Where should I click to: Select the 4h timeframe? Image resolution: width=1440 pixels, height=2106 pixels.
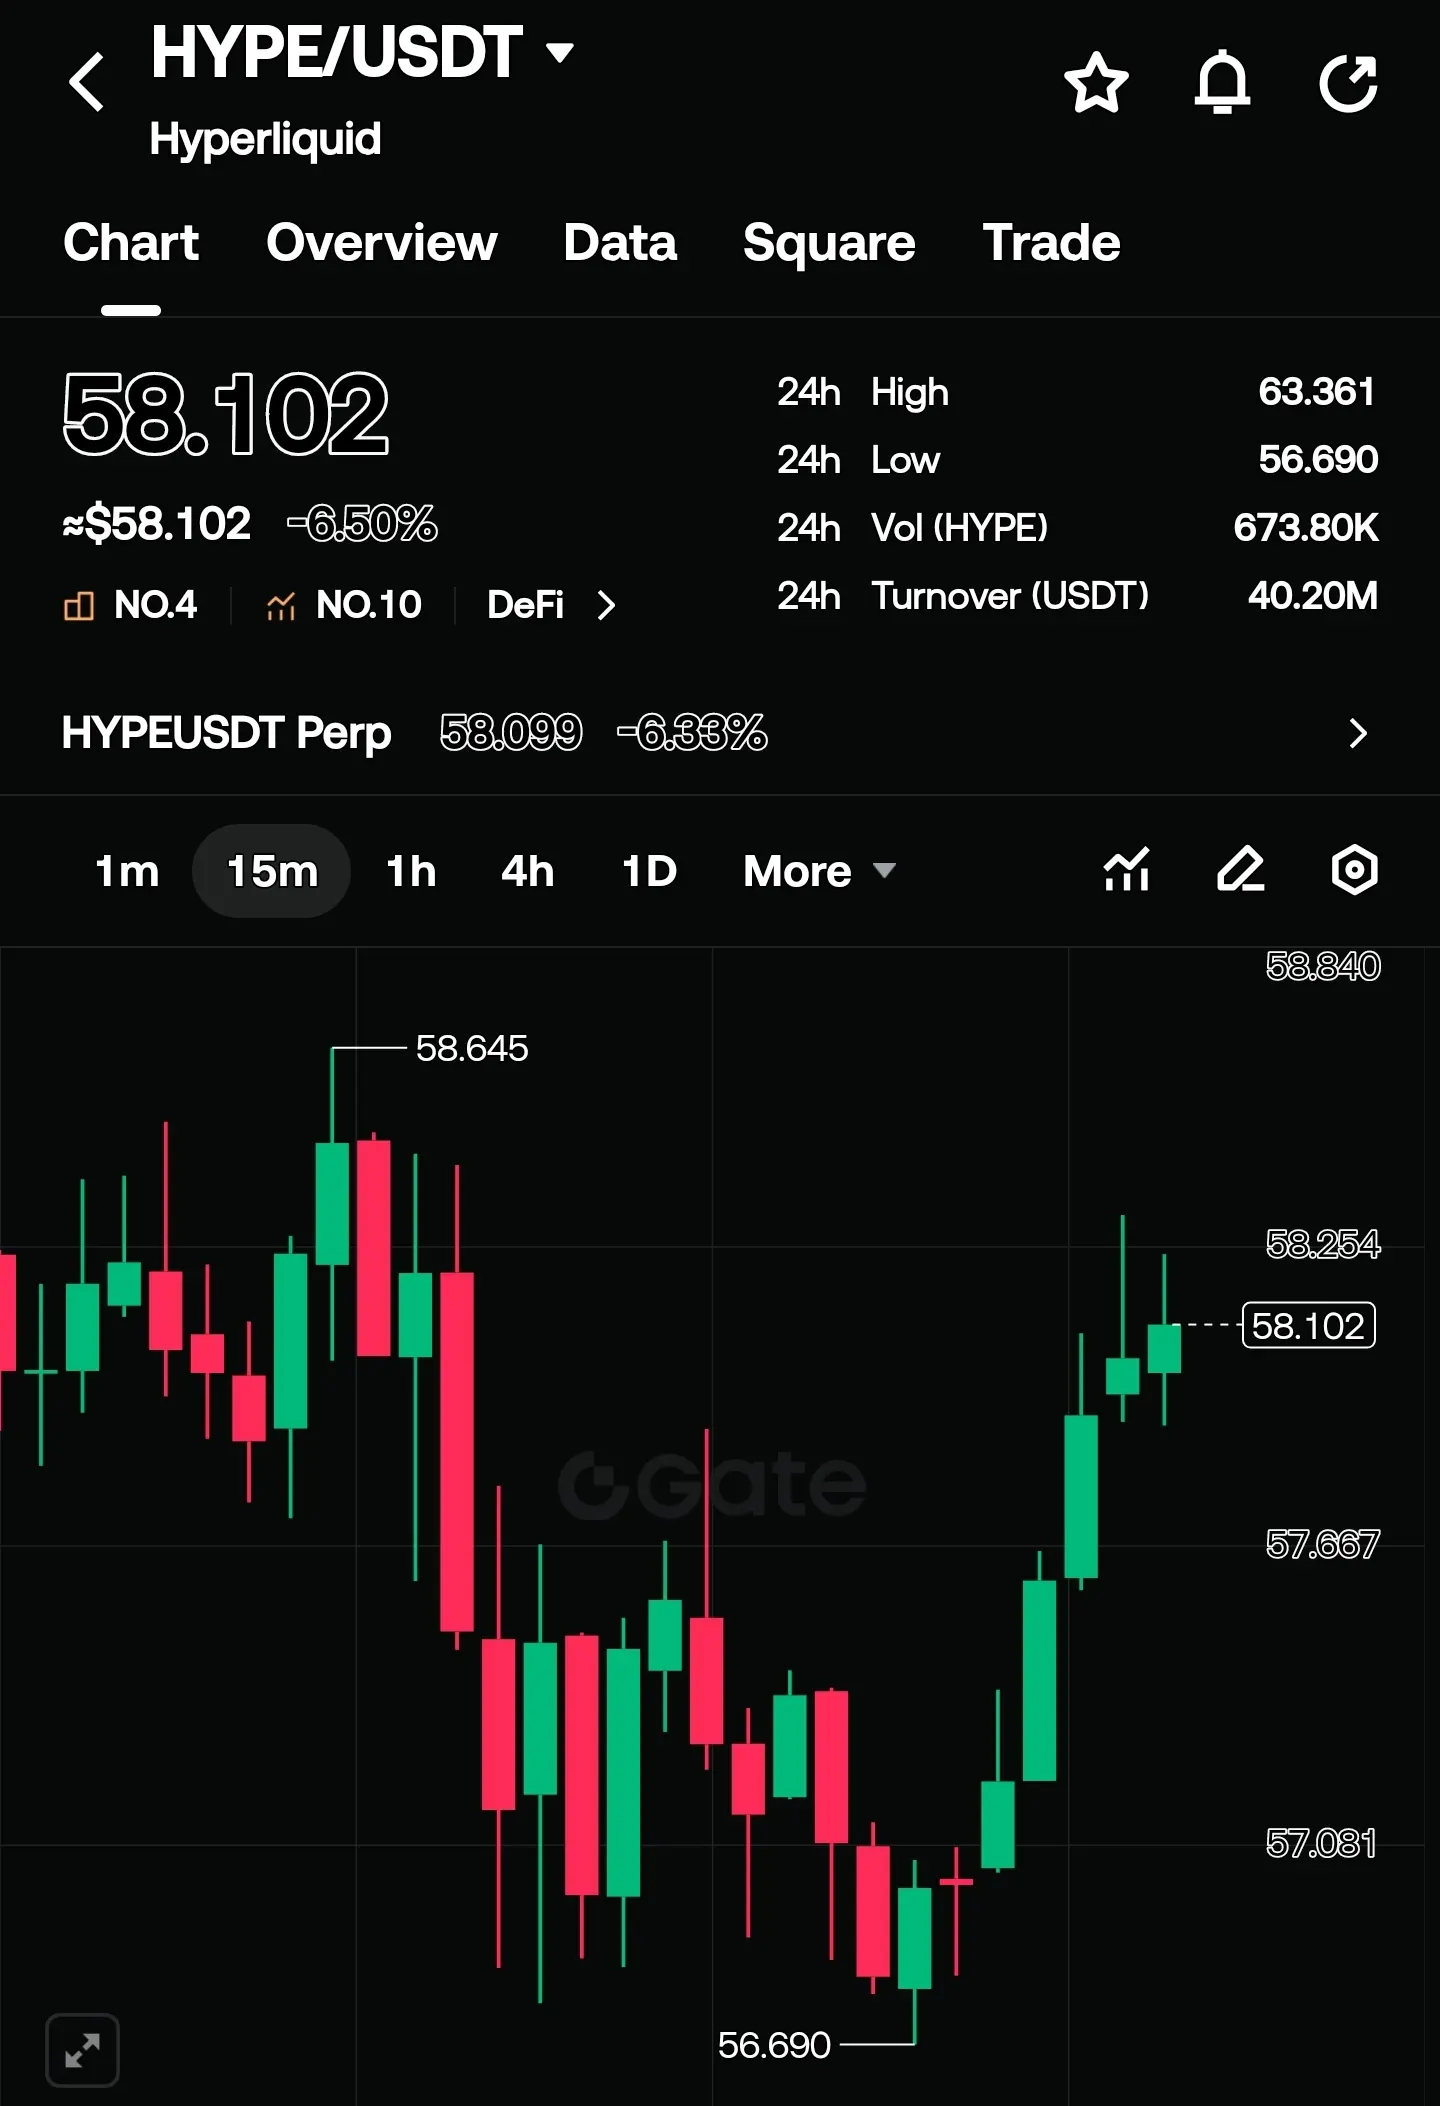[x=527, y=871]
